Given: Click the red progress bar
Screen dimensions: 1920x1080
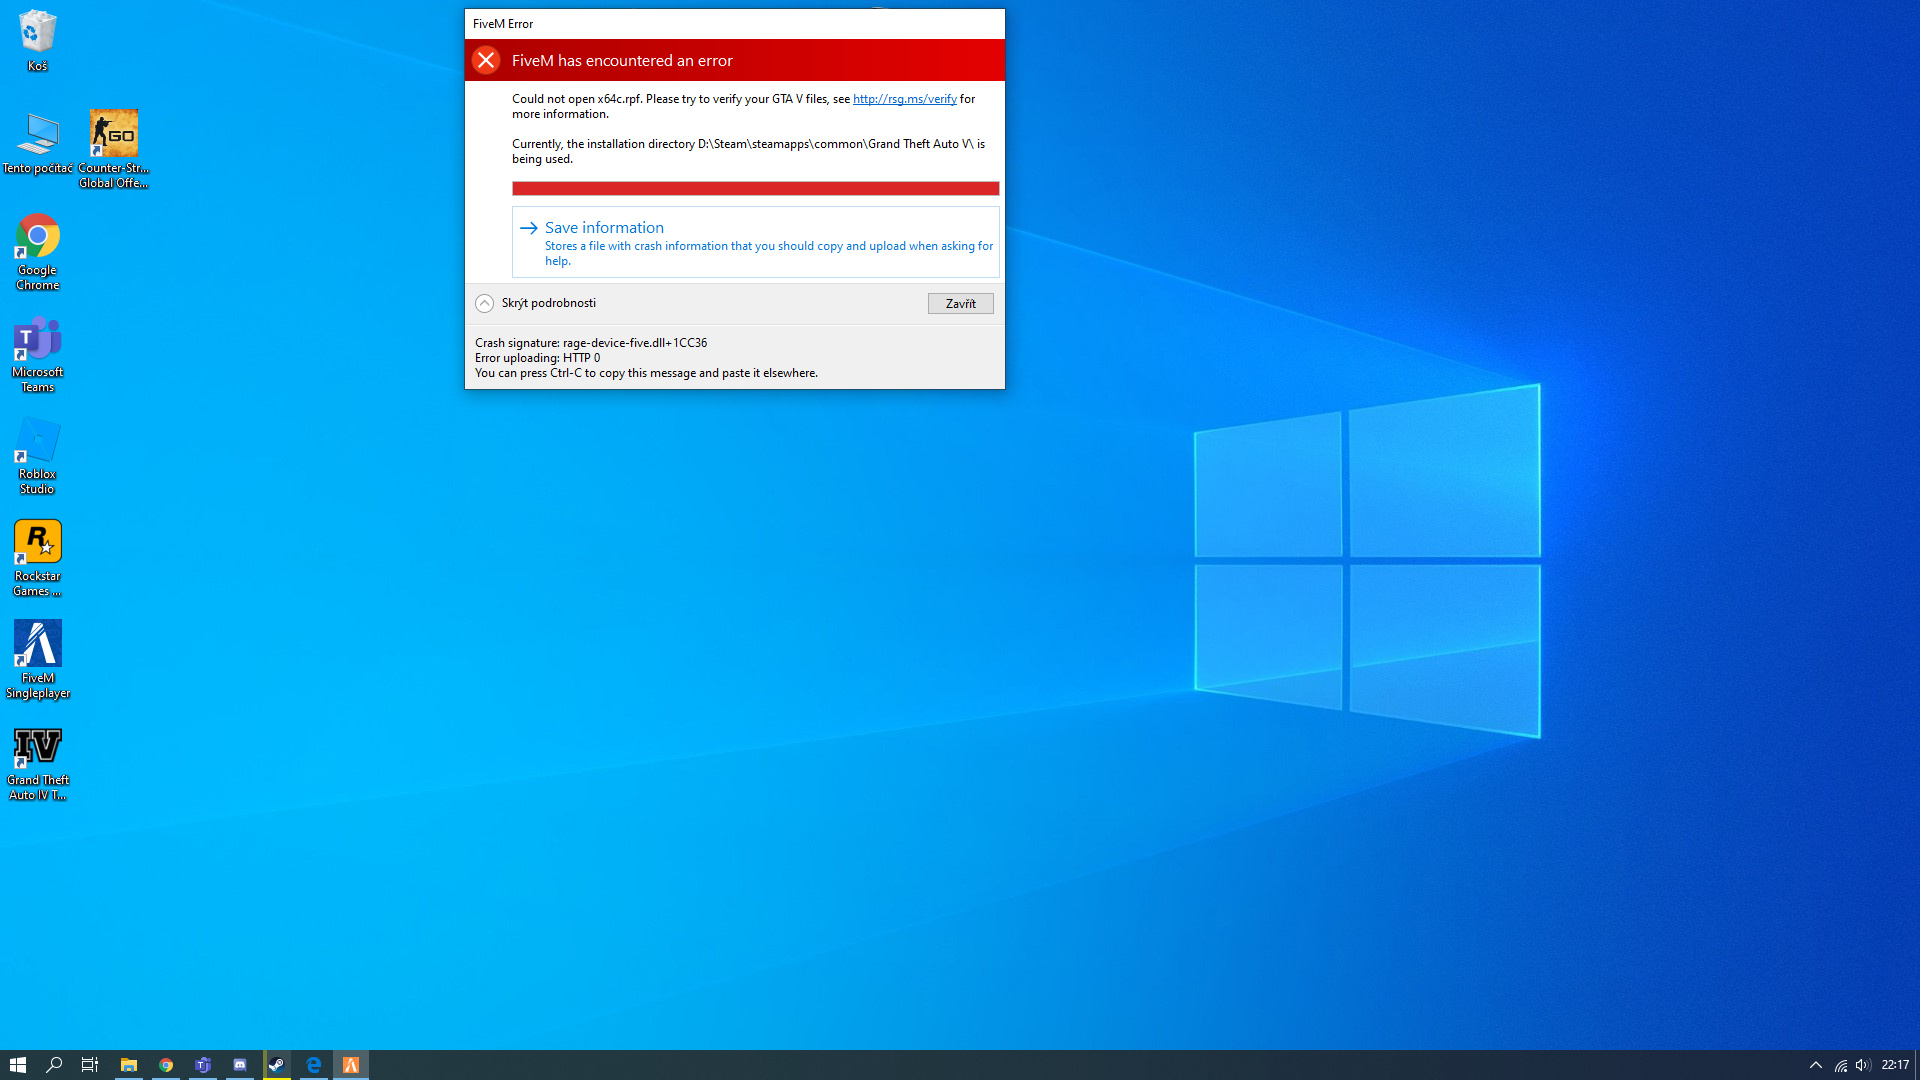Looking at the screenshot, I should (x=755, y=188).
